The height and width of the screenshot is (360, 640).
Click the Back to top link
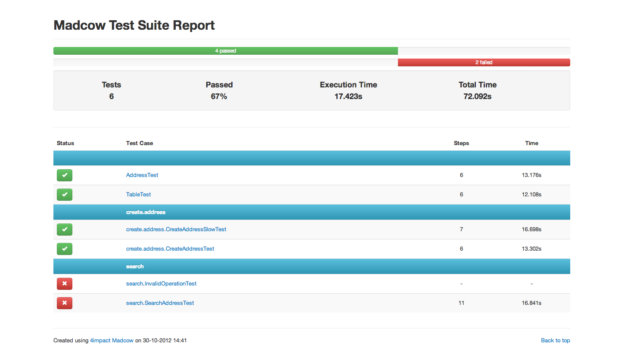pos(555,340)
